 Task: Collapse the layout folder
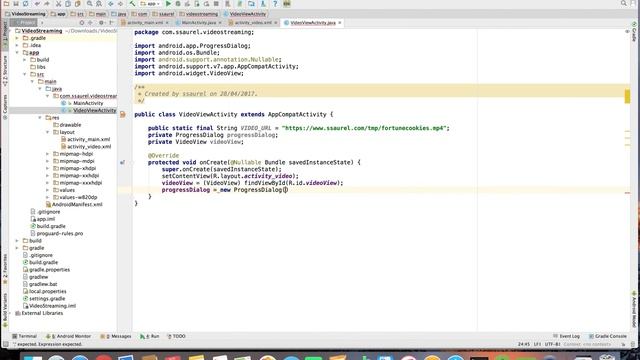pyautogui.click(x=48, y=132)
